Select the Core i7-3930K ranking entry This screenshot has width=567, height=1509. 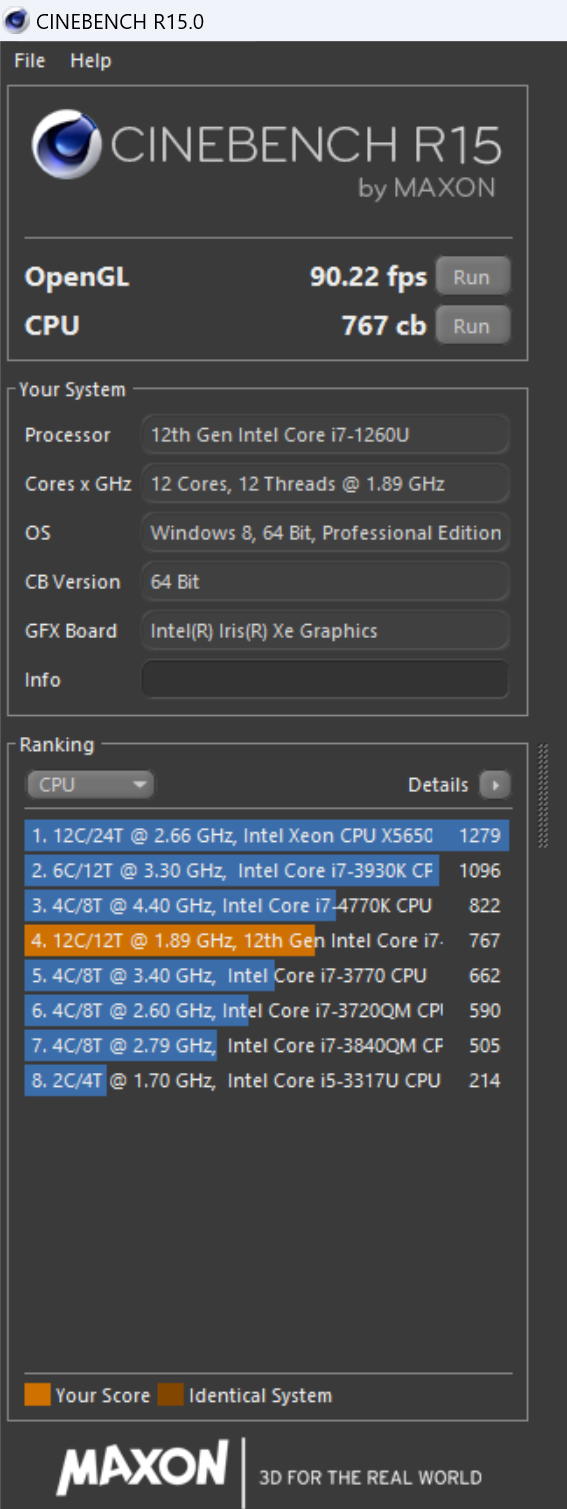(267, 871)
